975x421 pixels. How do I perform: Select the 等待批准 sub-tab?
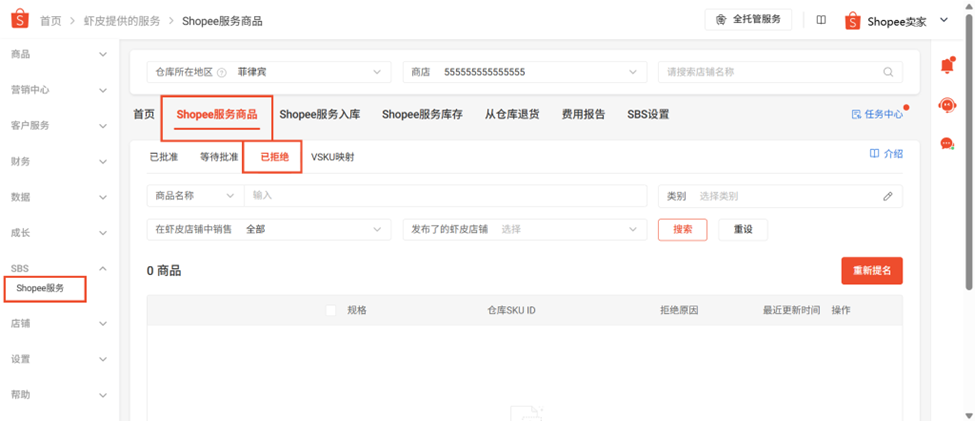(x=219, y=157)
